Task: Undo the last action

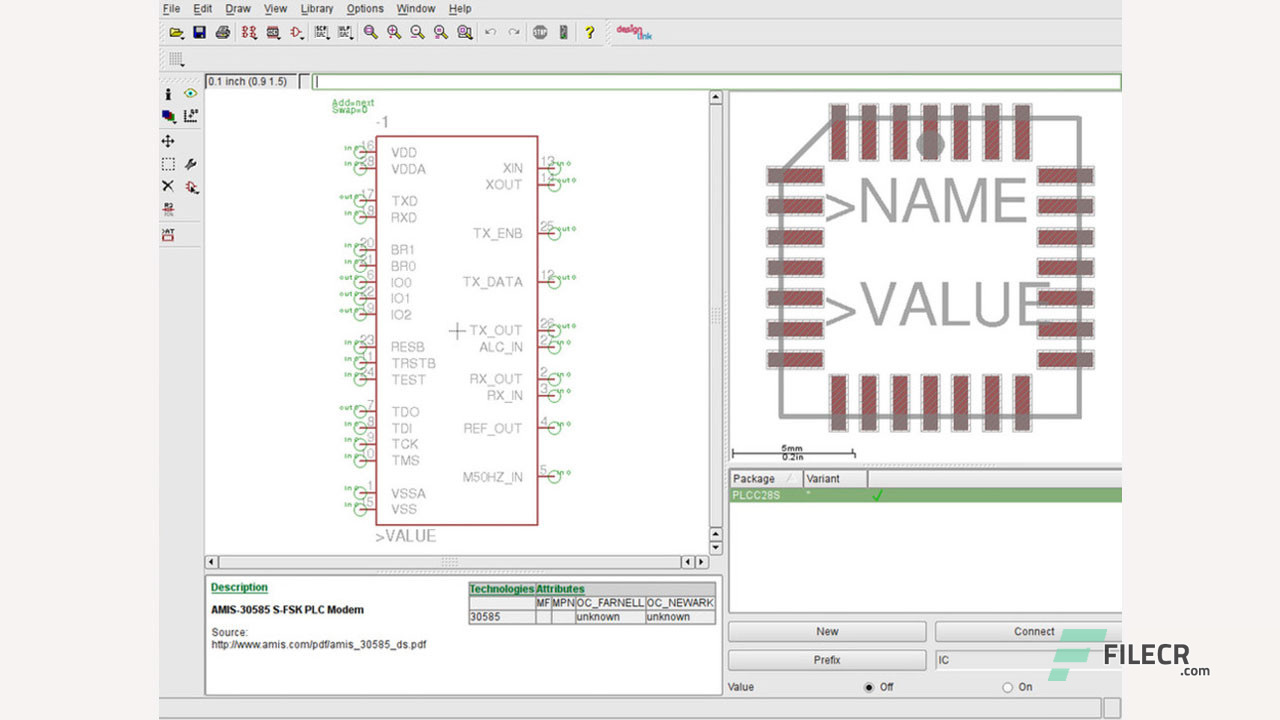Action: (x=490, y=32)
